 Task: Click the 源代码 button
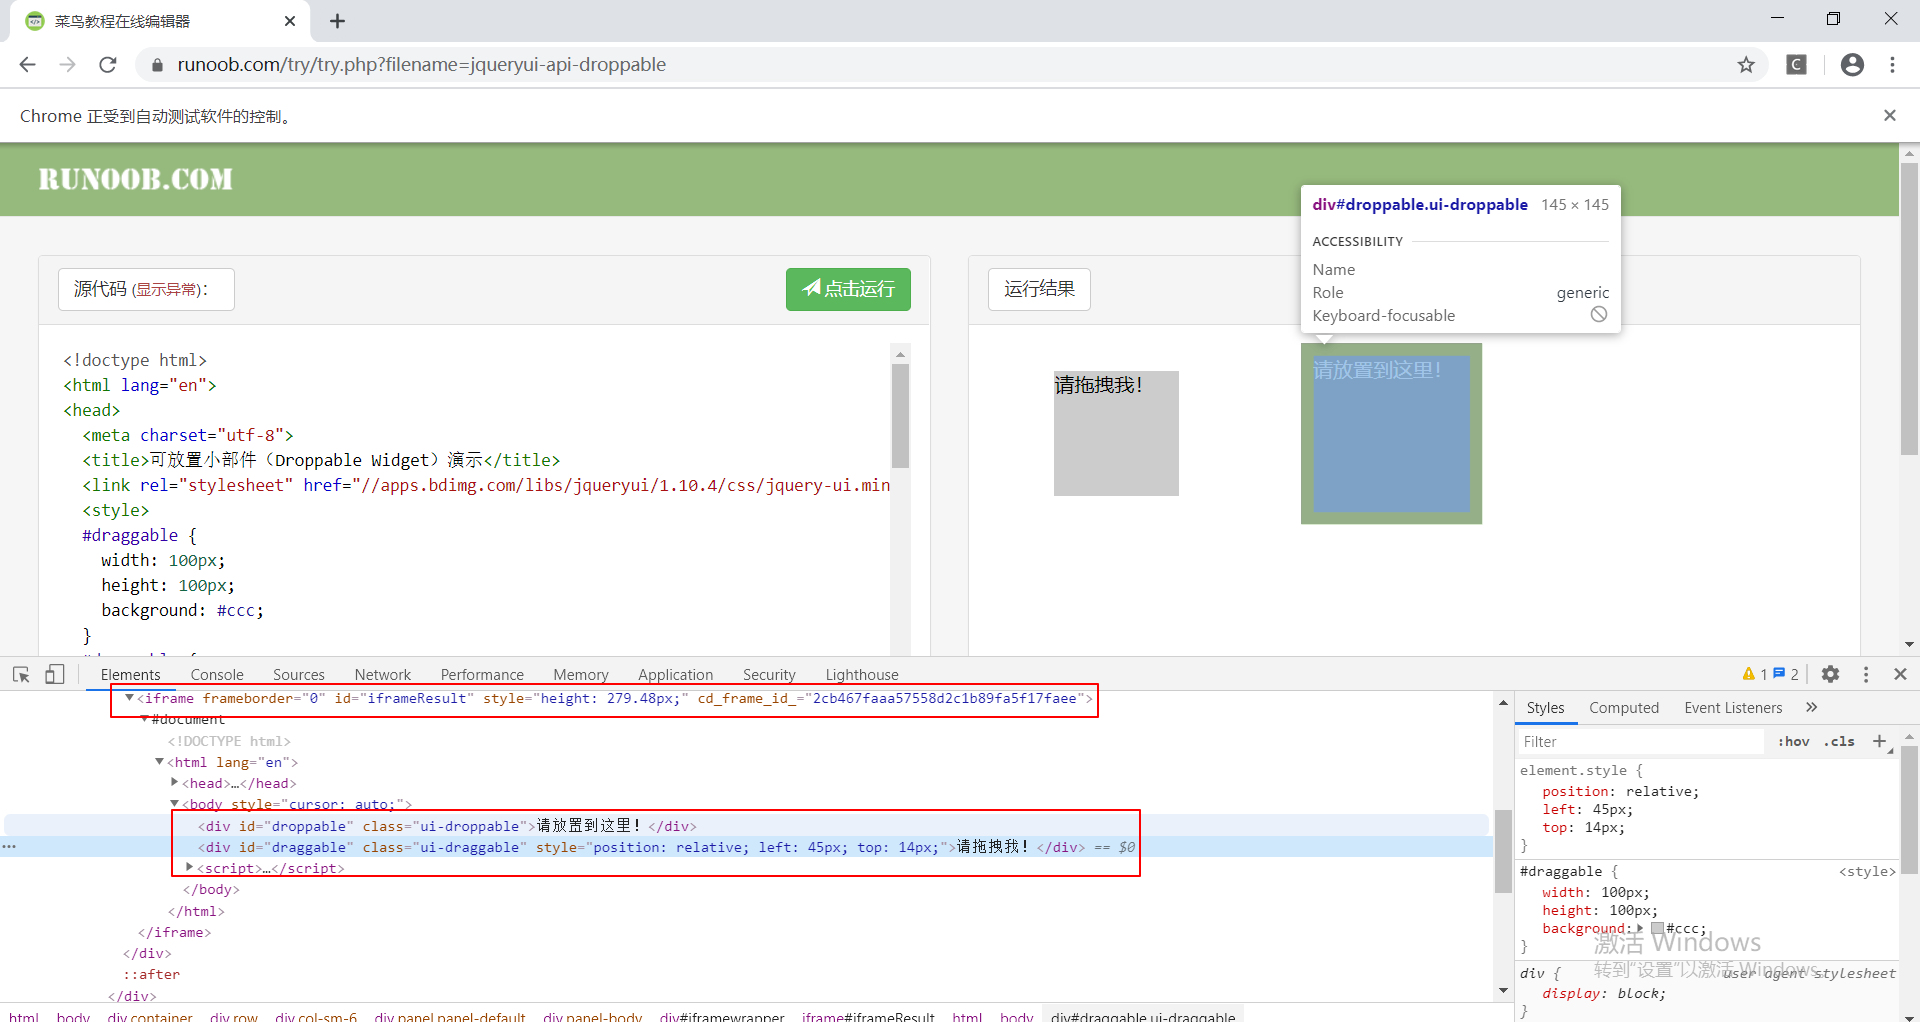point(146,289)
